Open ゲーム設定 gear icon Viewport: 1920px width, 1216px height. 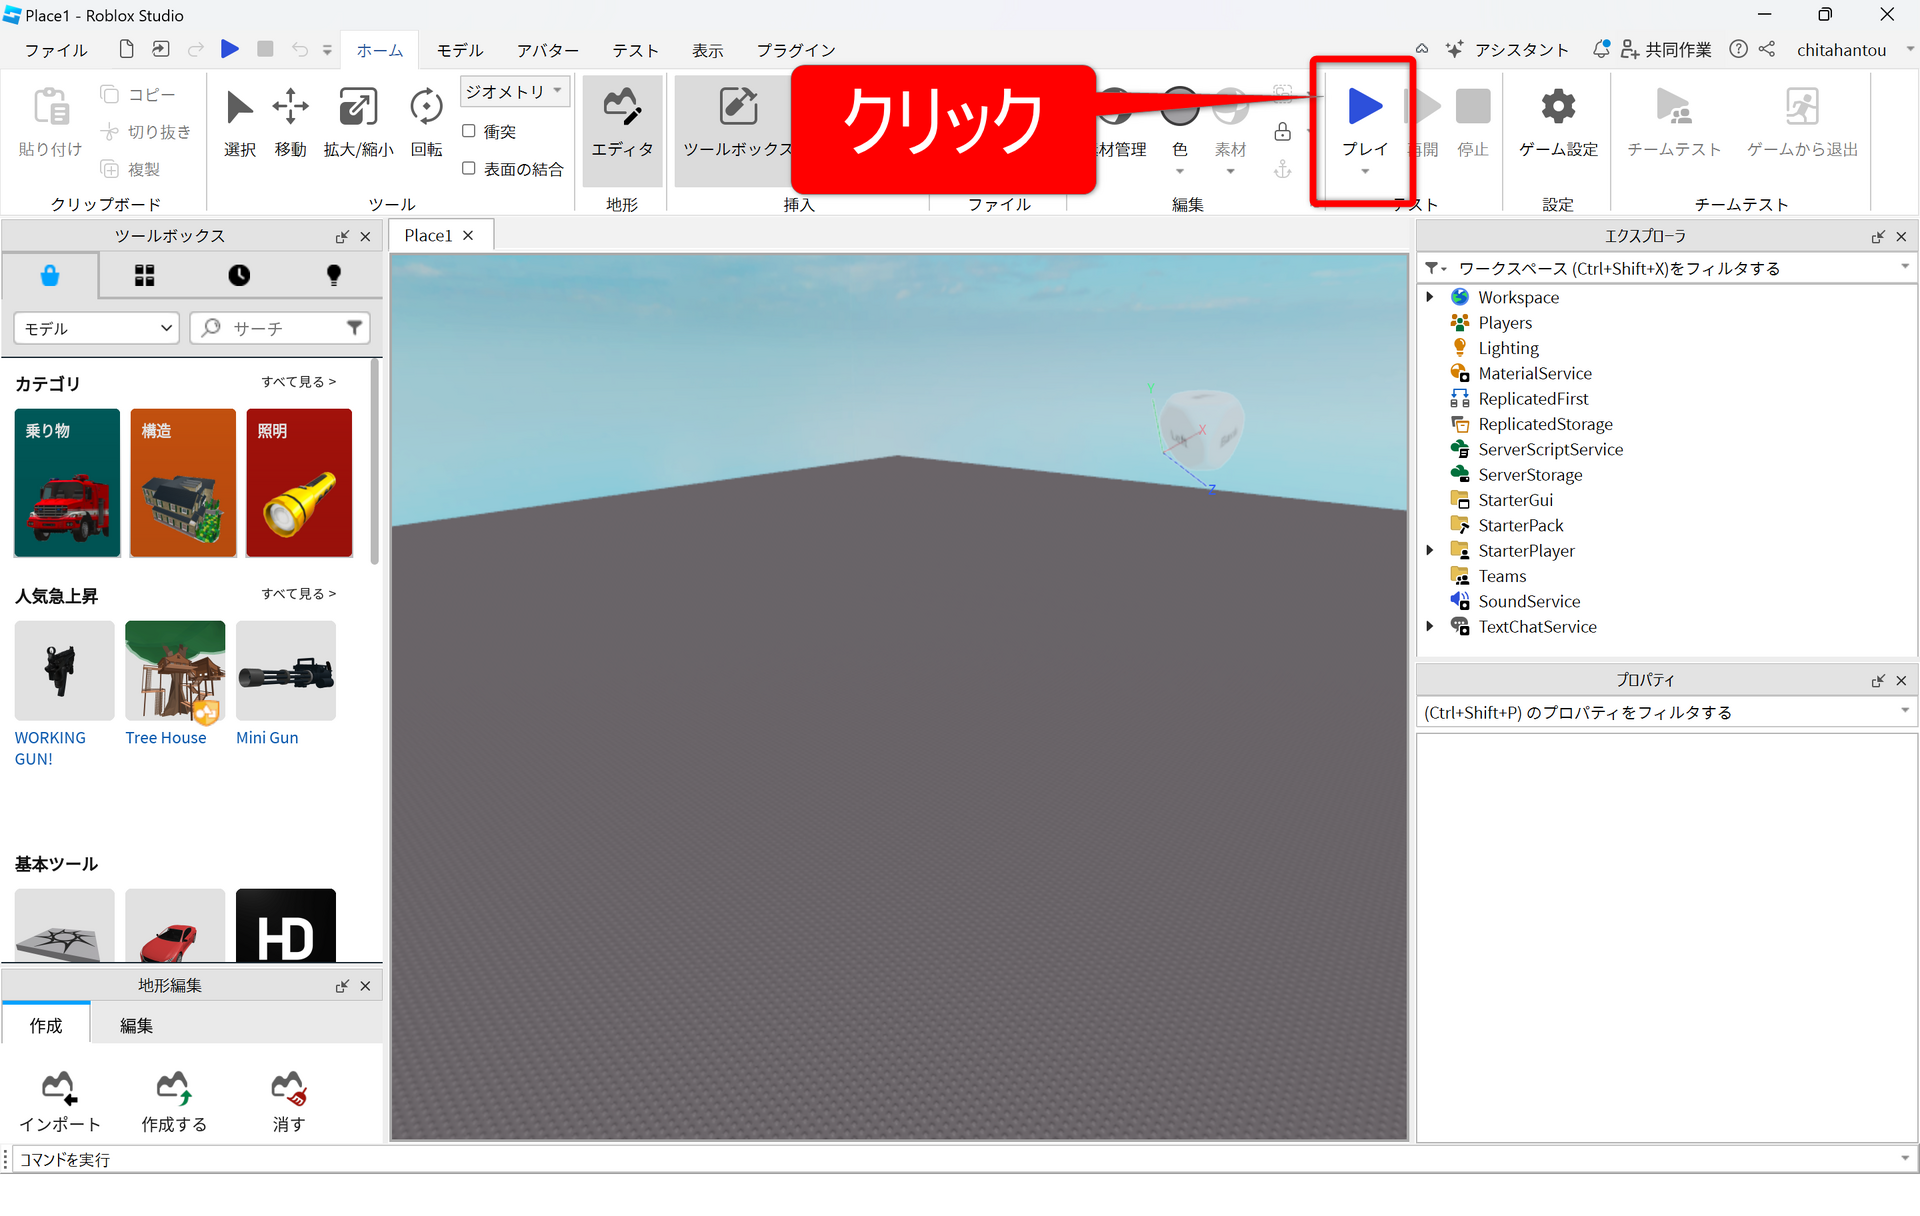click(1557, 108)
